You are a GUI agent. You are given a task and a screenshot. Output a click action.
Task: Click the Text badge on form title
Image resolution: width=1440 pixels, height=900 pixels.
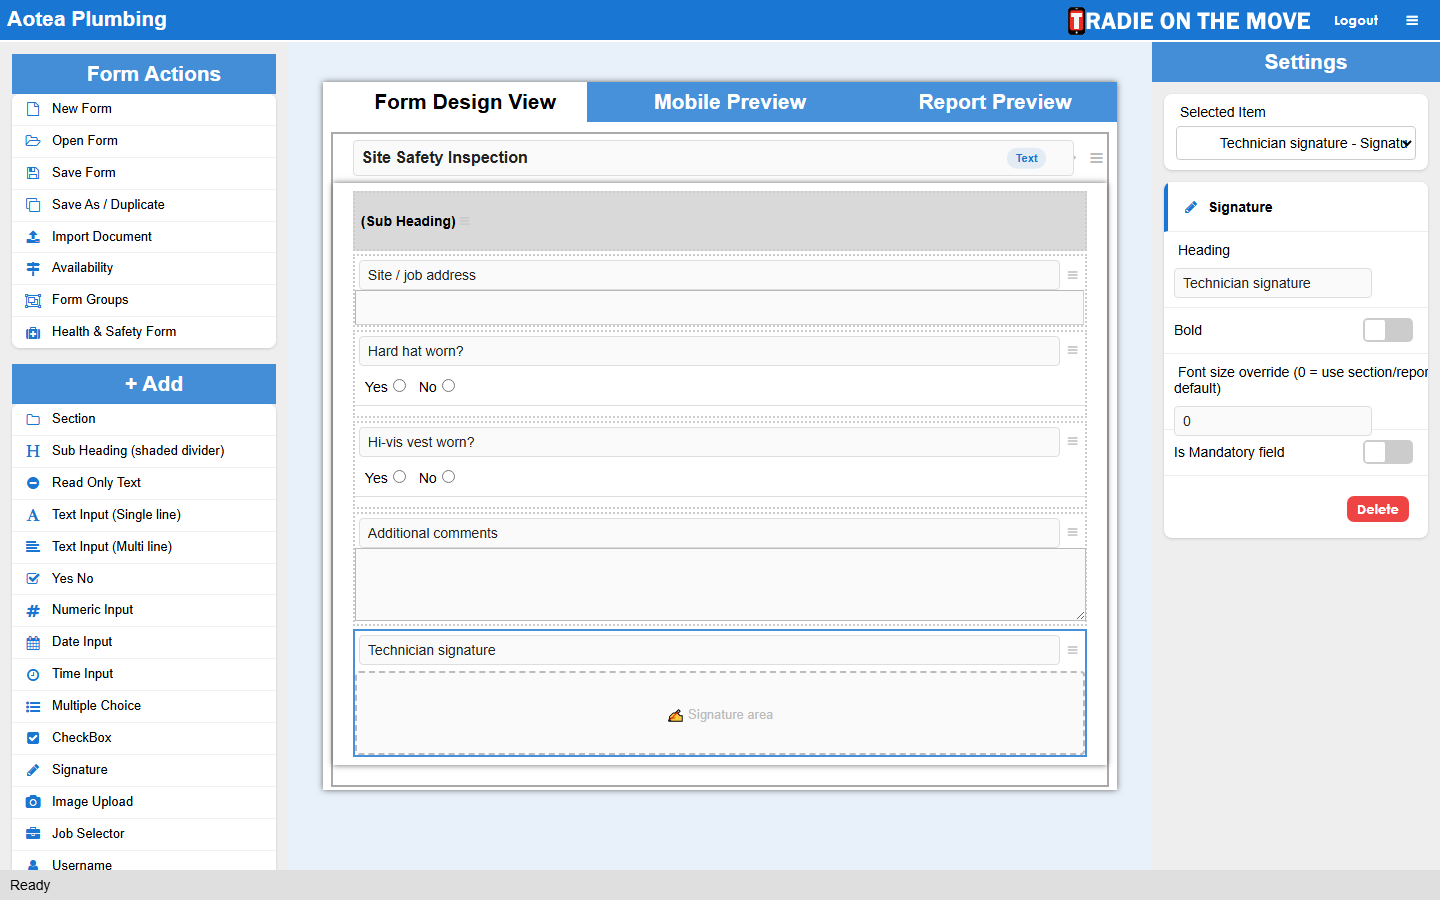point(1027,158)
